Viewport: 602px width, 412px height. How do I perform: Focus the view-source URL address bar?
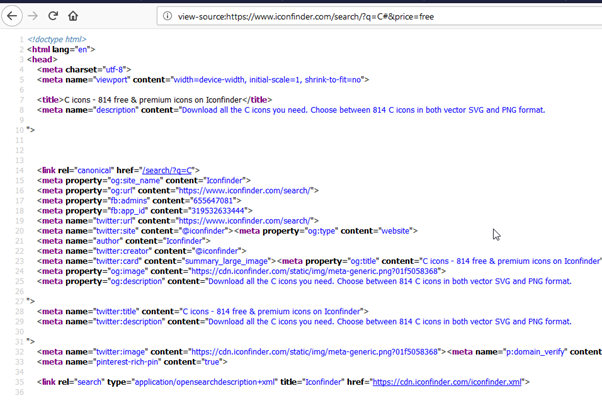380,17
